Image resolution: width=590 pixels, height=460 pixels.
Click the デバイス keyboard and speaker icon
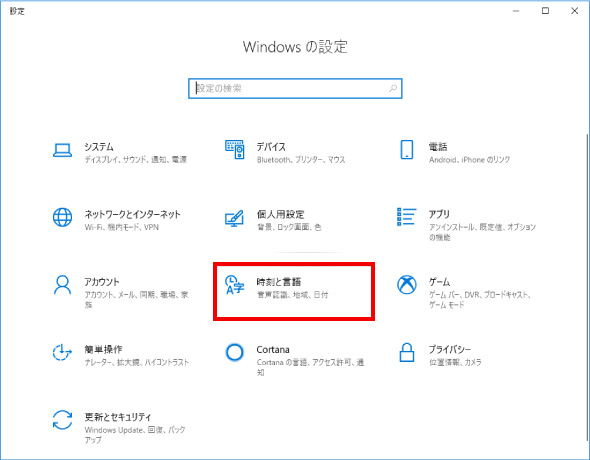tap(235, 149)
